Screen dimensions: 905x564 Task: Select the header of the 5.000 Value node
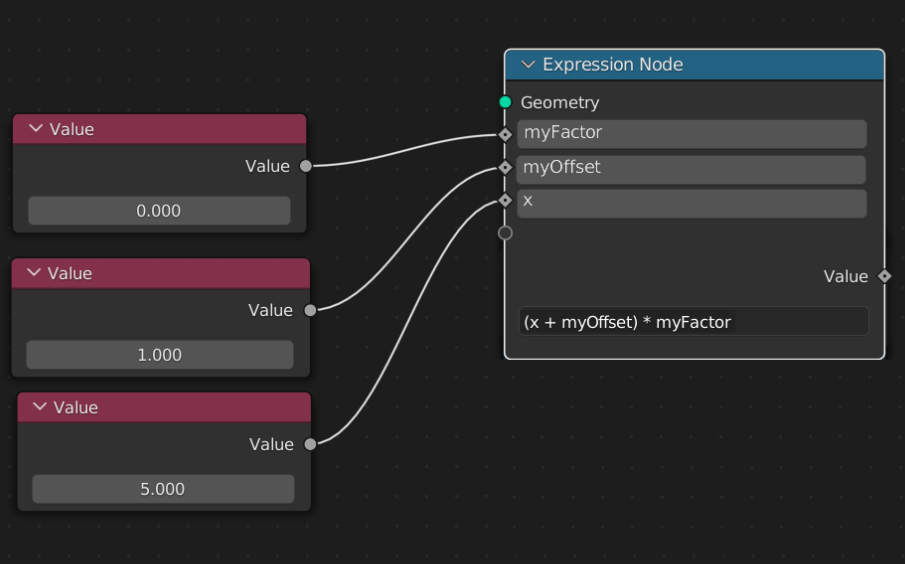click(164, 408)
